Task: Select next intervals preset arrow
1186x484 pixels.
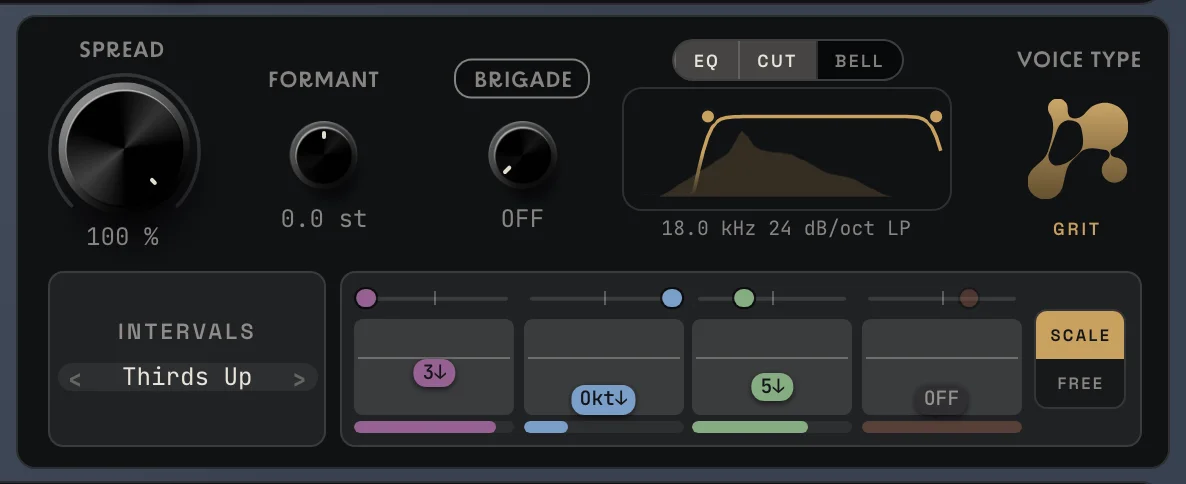Action: [299, 379]
